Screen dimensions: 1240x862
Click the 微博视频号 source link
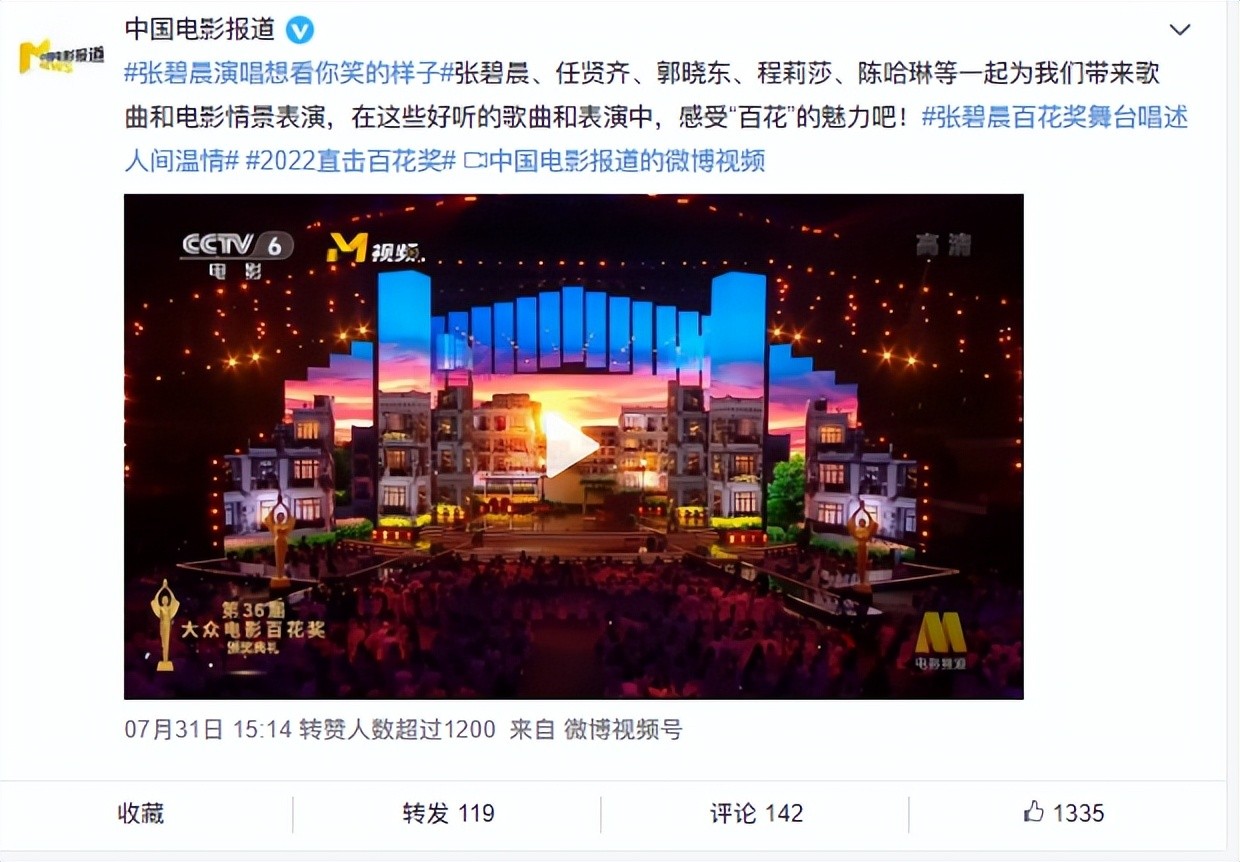click(623, 730)
